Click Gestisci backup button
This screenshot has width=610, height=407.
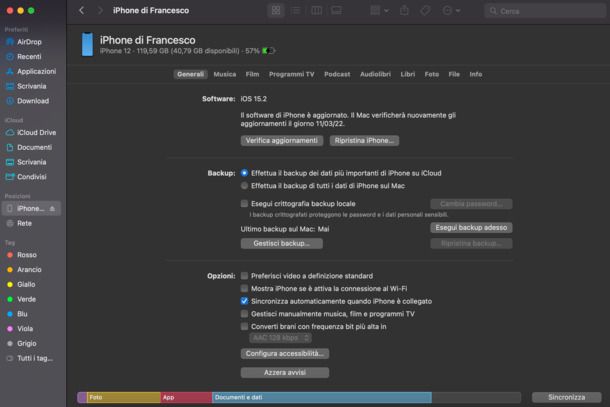(x=282, y=244)
